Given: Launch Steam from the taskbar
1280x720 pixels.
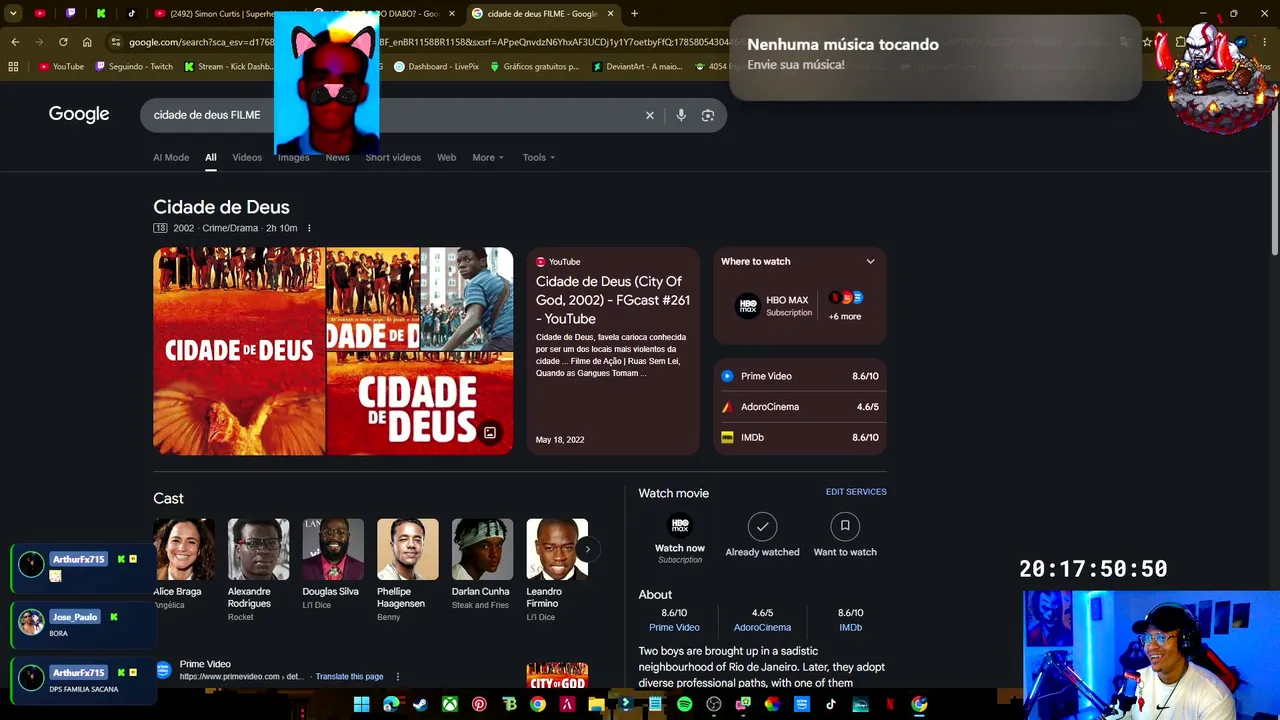Looking at the screenshot, I should click(x=420, y=704).
